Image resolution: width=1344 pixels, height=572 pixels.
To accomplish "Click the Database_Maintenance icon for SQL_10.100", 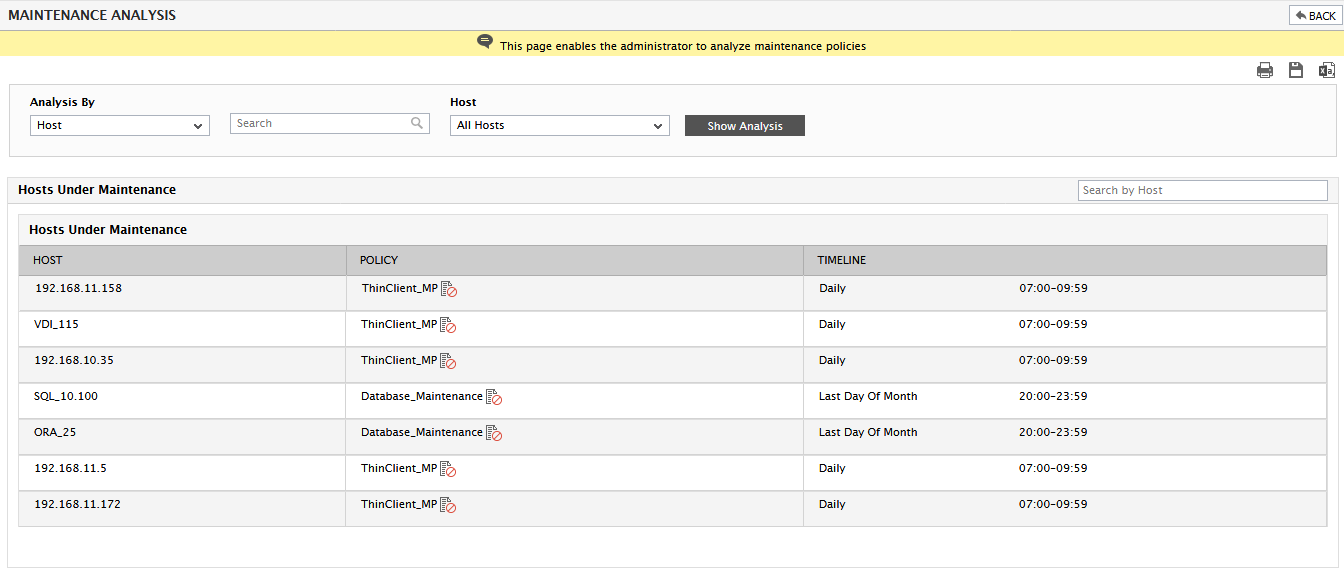I will pos(494,397).
